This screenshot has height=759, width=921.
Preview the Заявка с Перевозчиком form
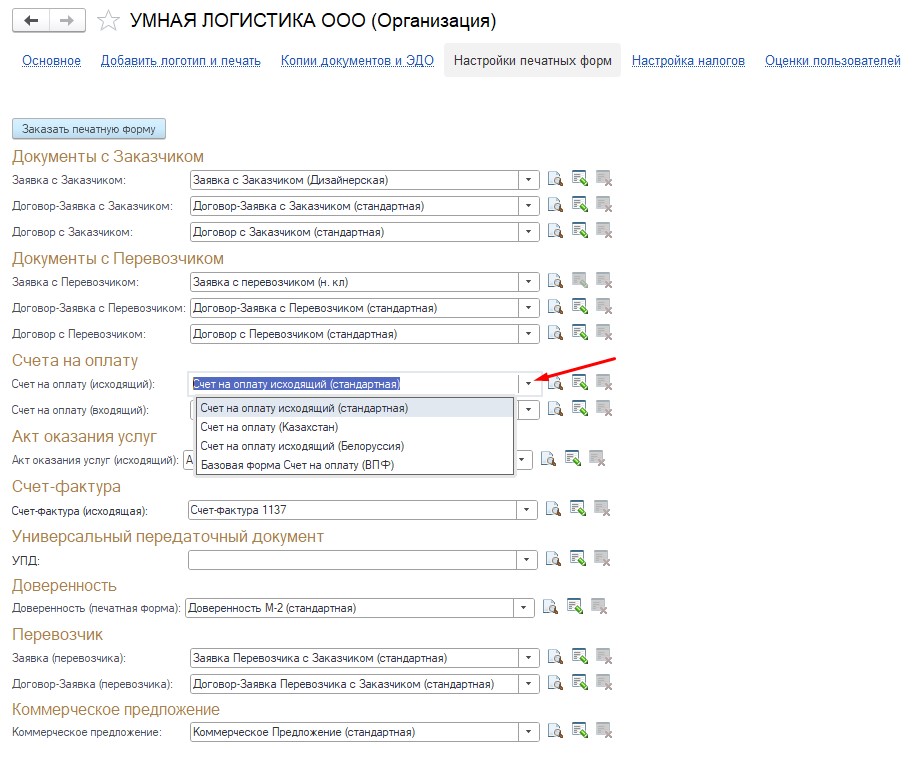[x=555, y=281]
